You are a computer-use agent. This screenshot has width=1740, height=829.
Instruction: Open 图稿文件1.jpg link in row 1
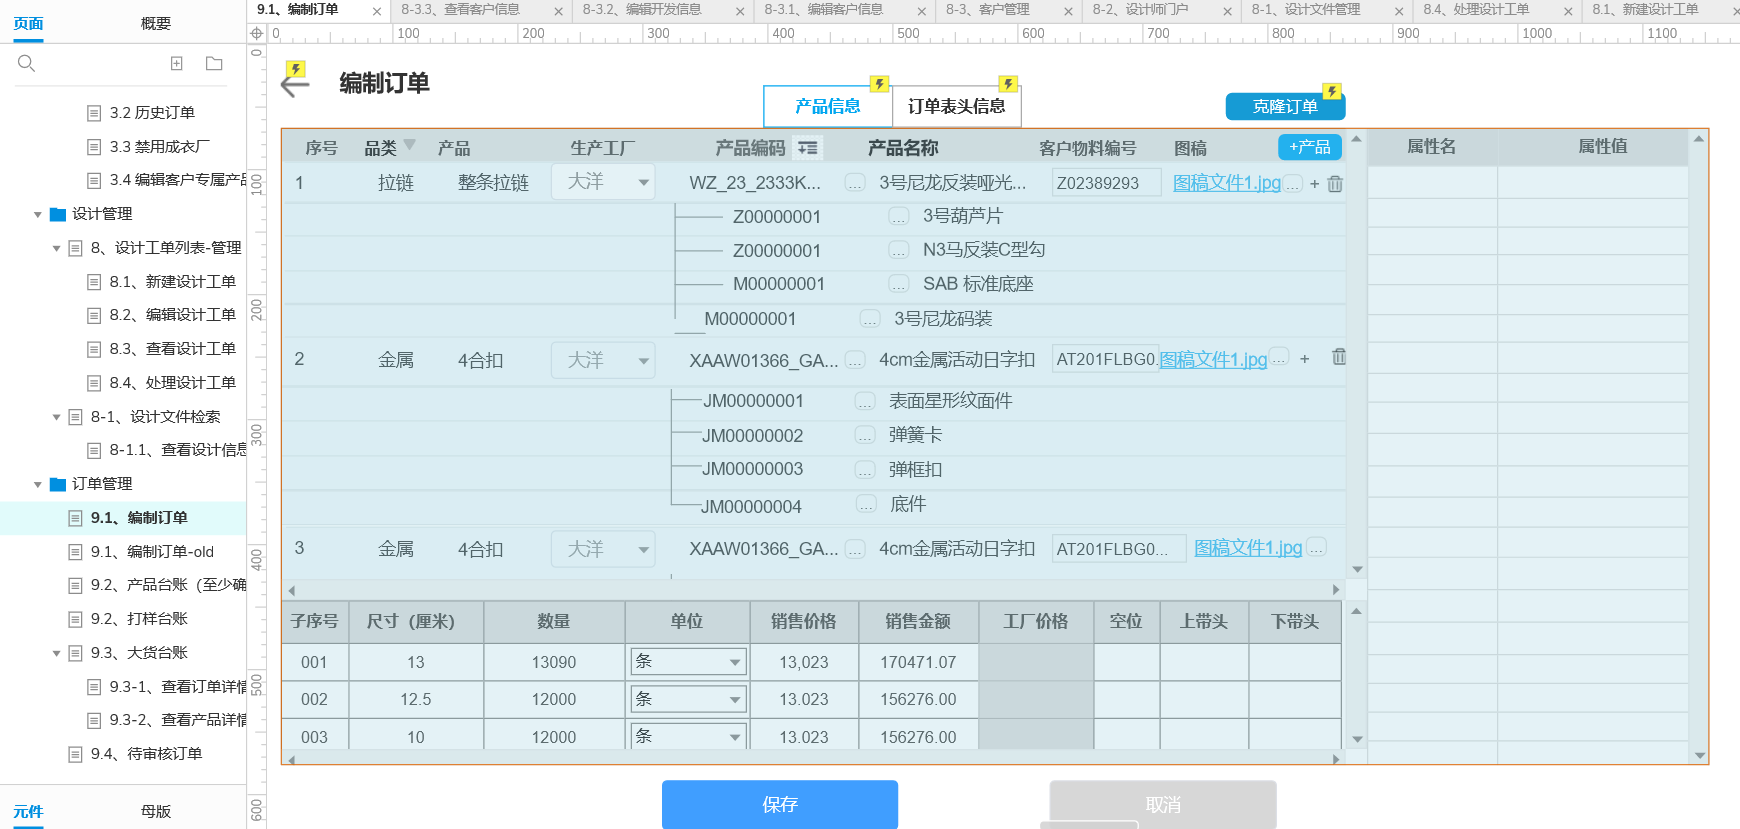(1227, 183)
